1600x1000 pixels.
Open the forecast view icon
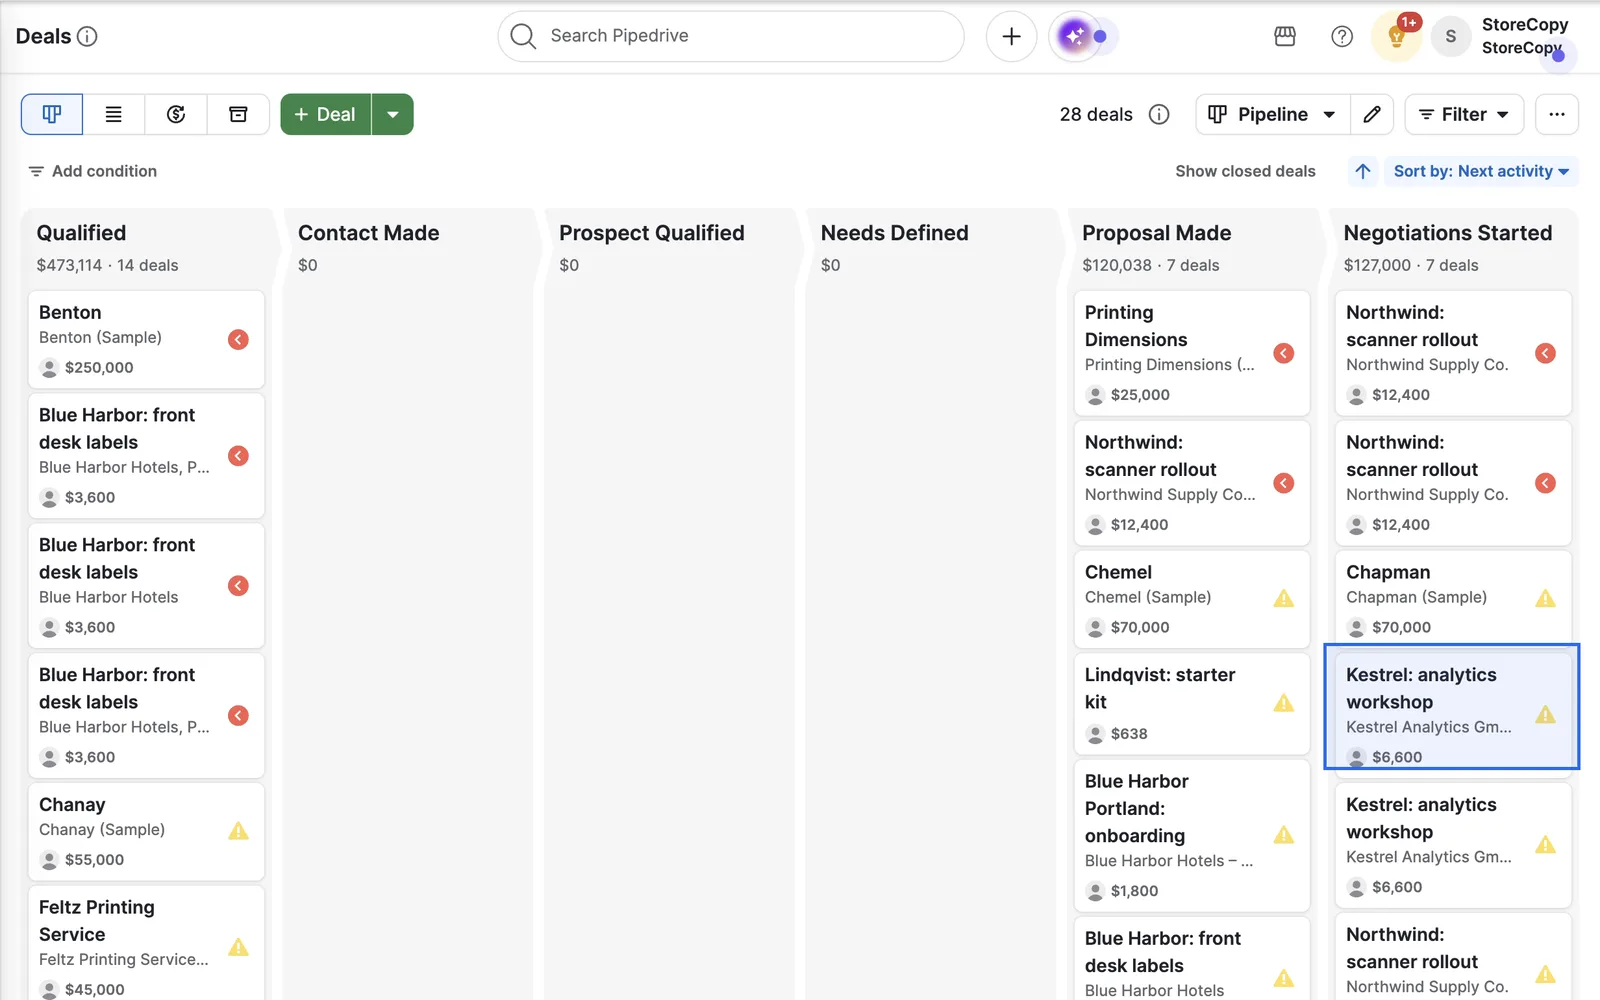click(176, 114)
